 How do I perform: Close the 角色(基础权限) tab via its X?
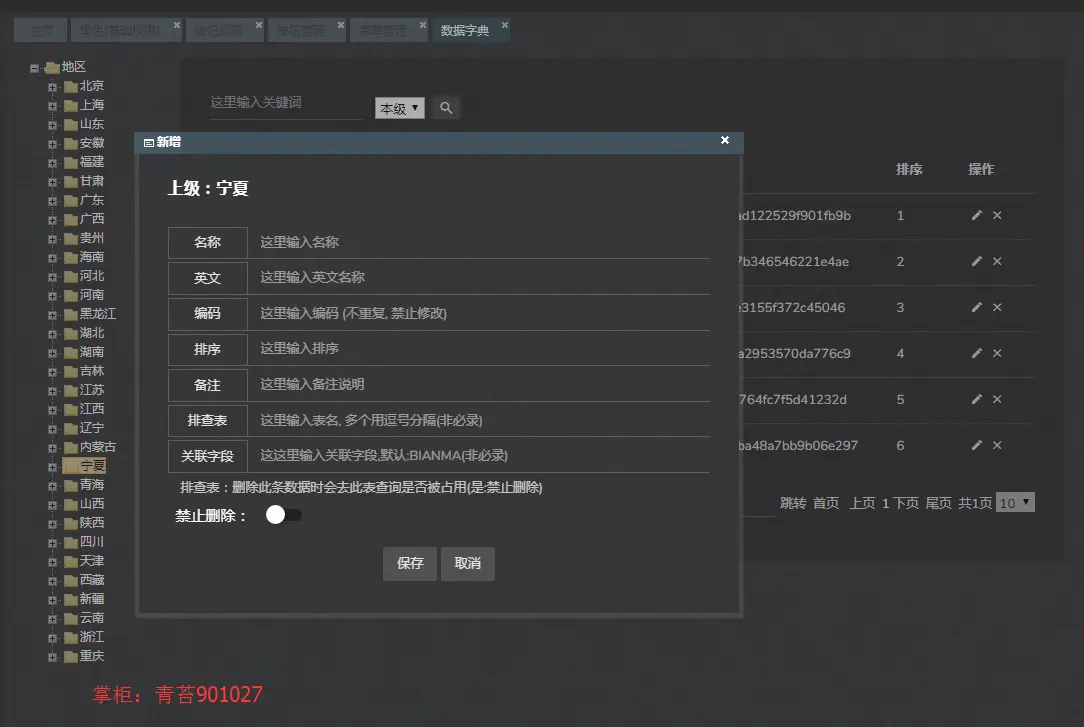coord(176,25)
